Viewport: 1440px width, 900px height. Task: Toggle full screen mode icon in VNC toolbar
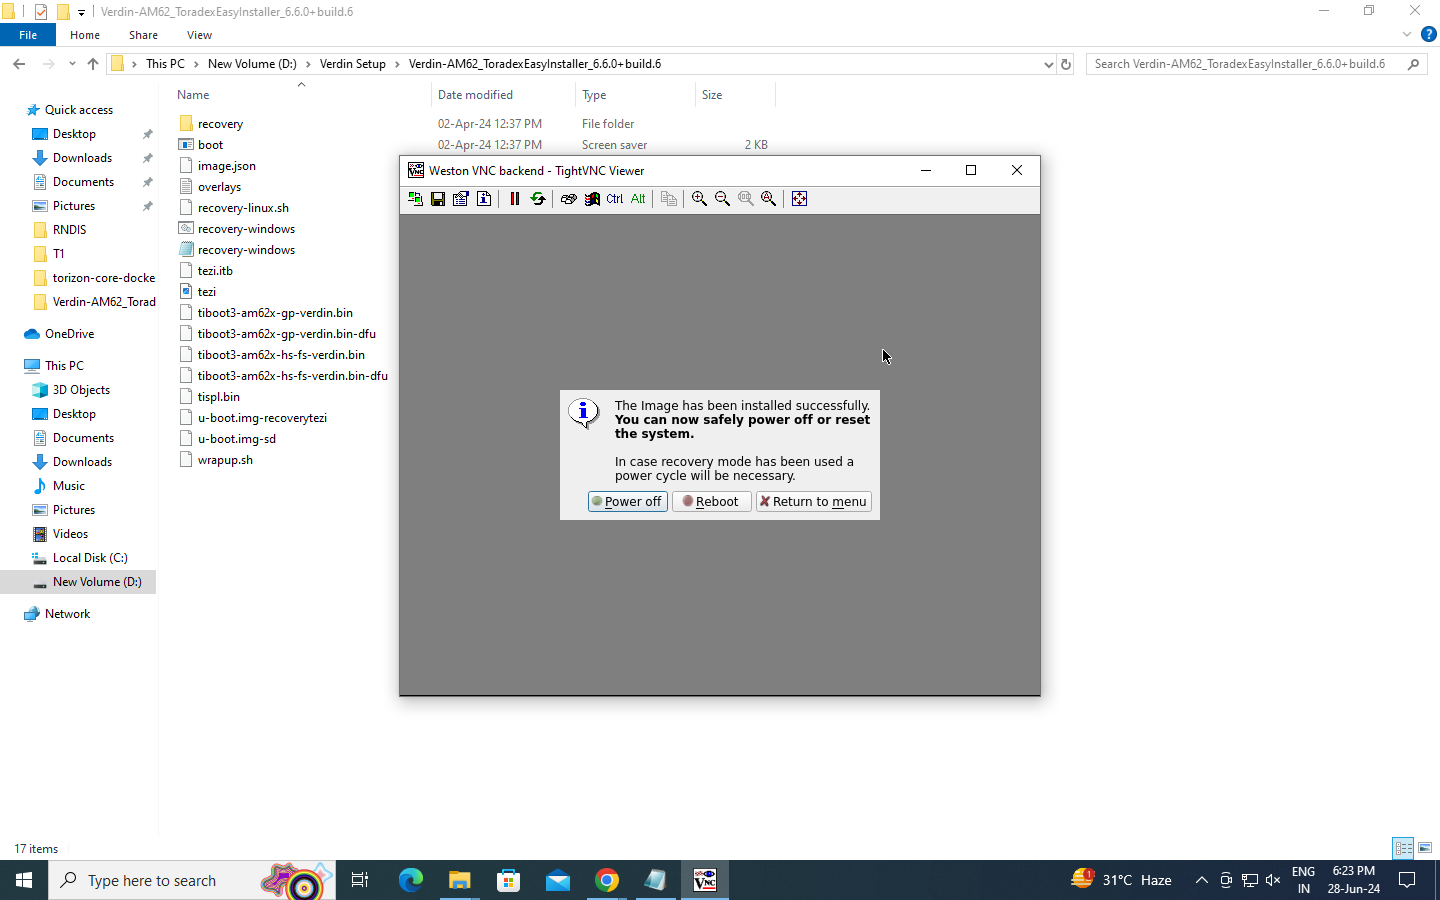pos(799,199)
